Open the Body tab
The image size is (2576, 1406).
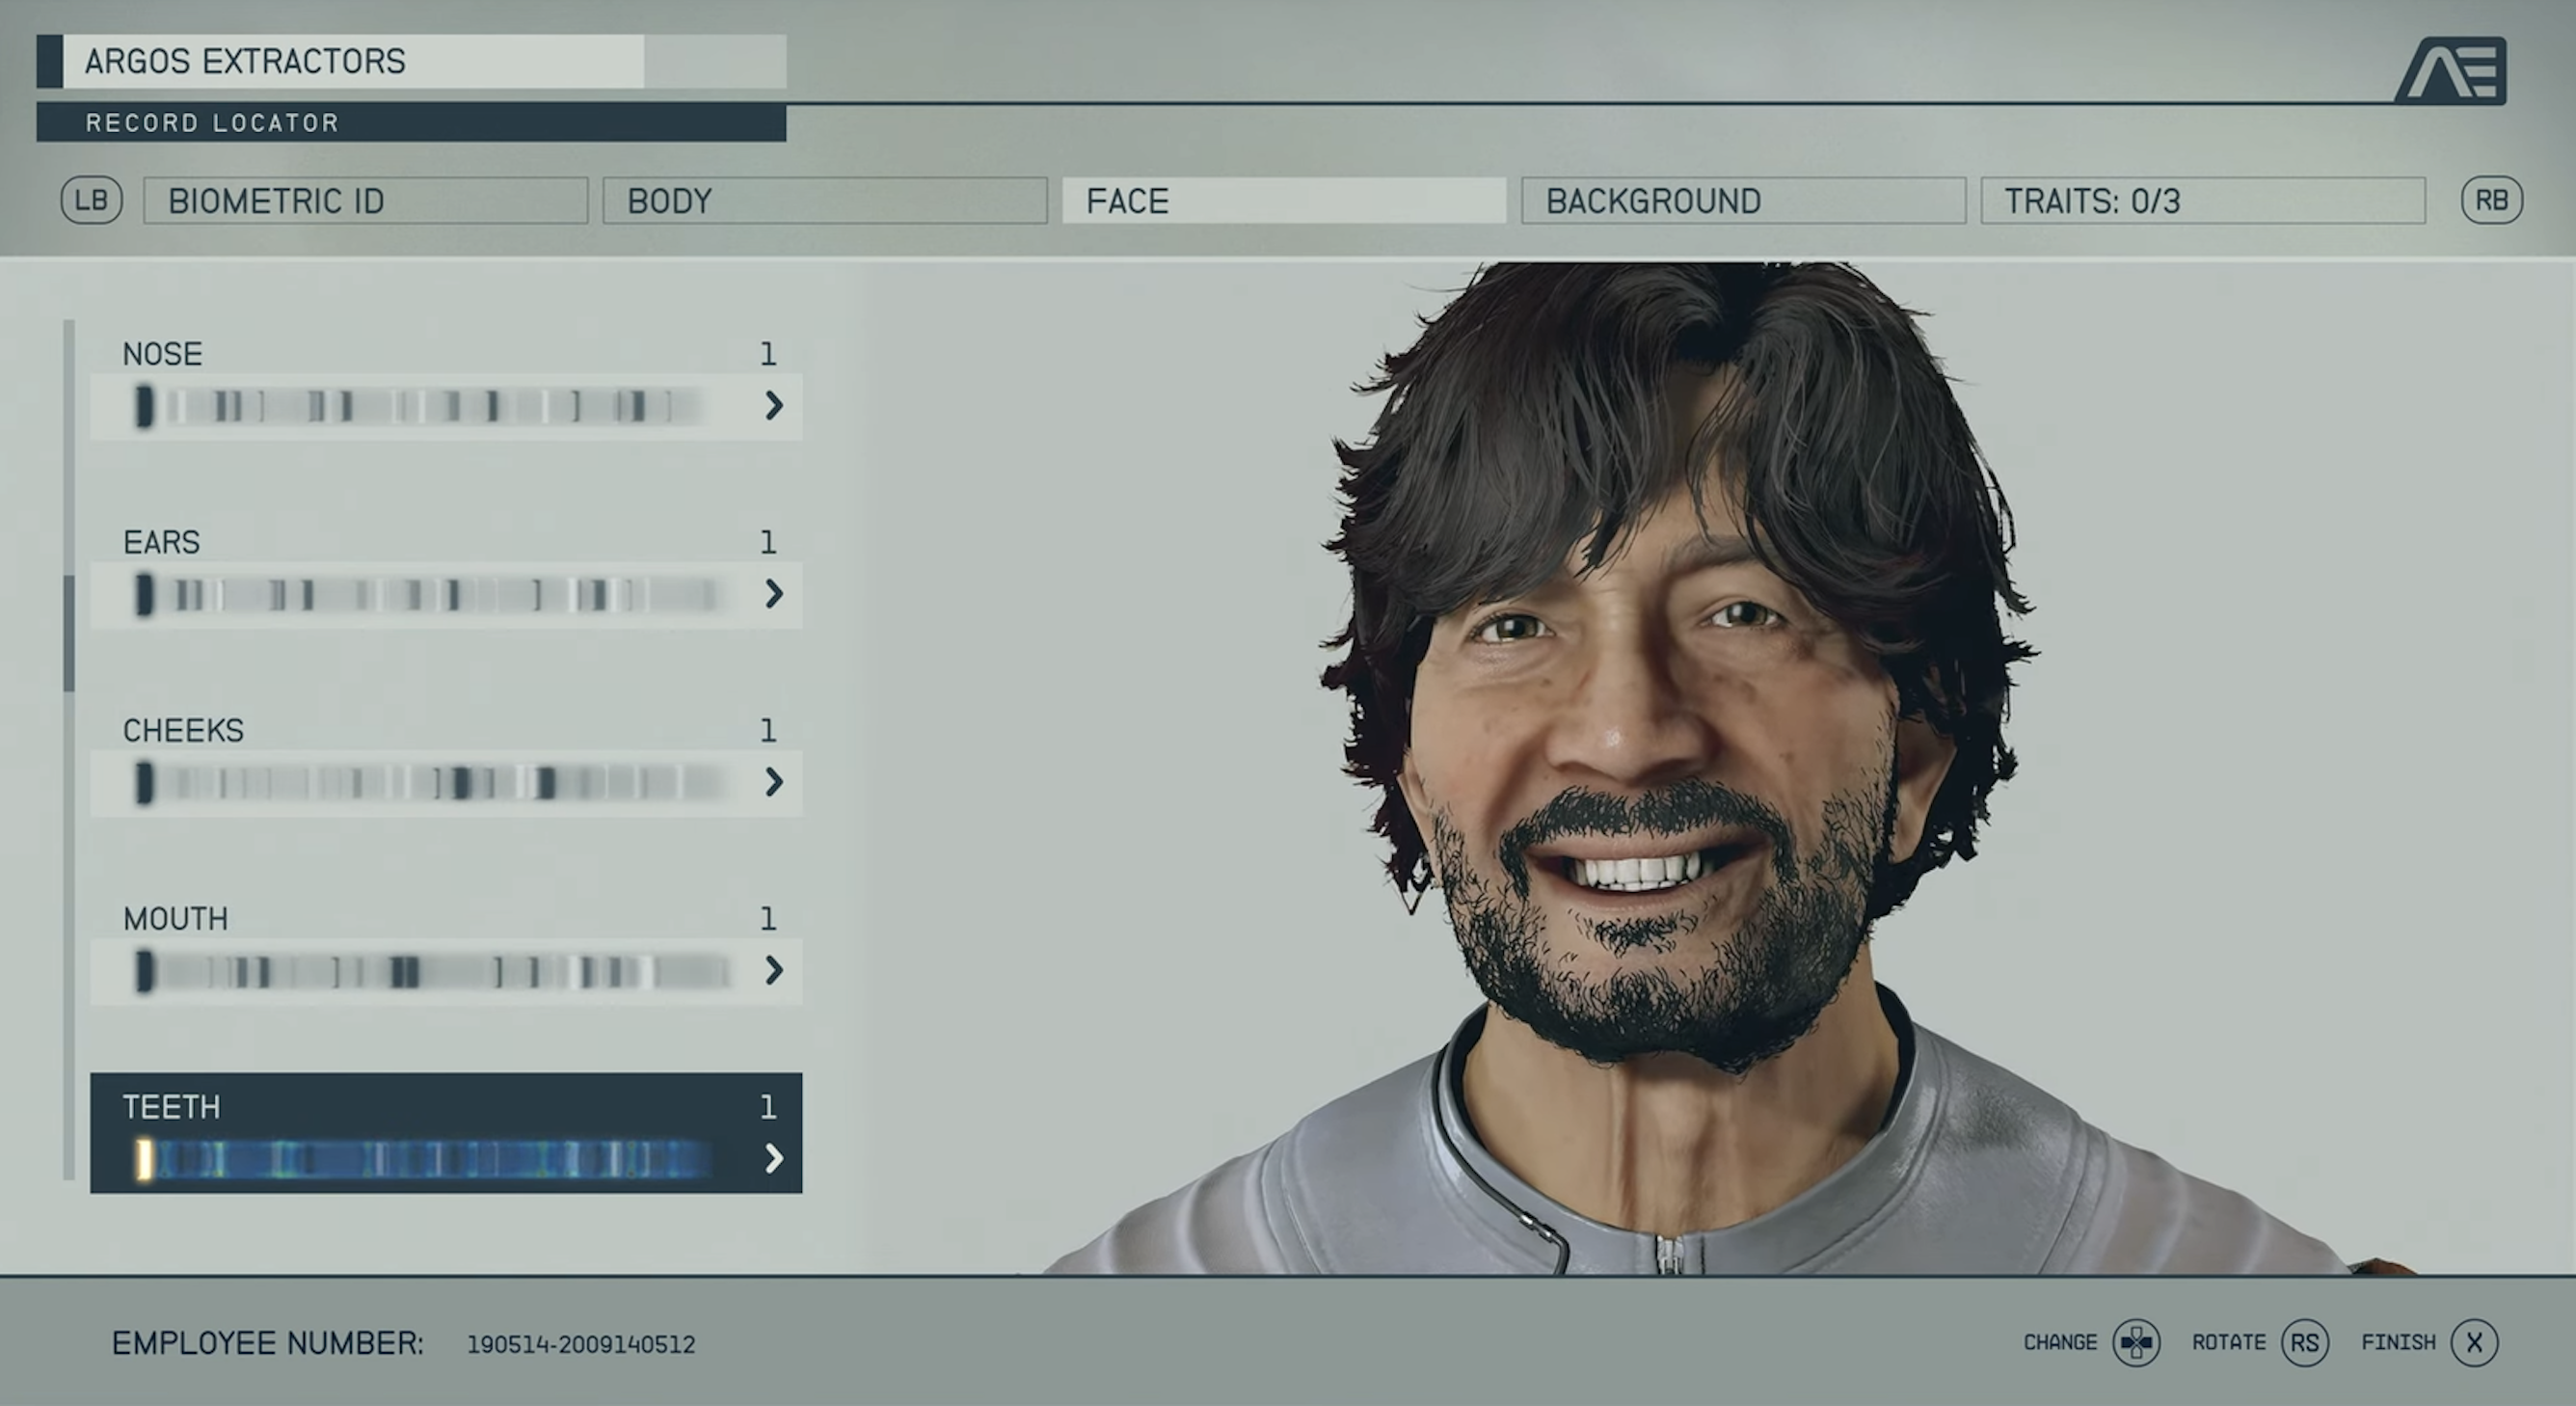[x=824, y=201]
